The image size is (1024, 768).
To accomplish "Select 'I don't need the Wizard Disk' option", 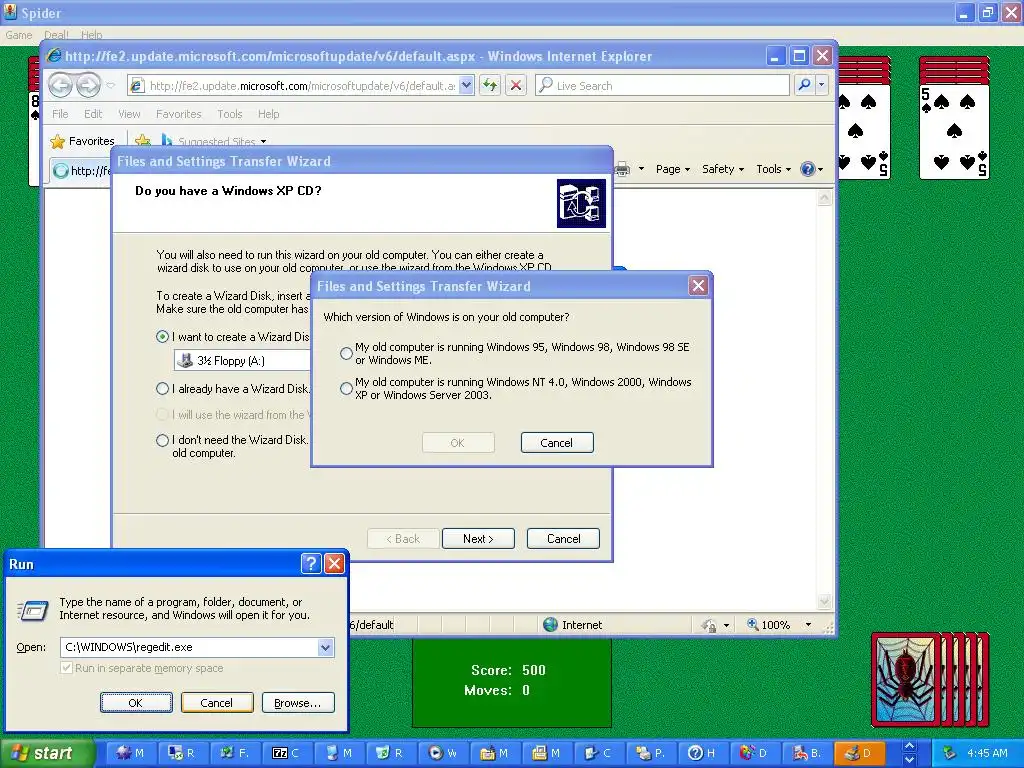I will (x=163, y=440).
